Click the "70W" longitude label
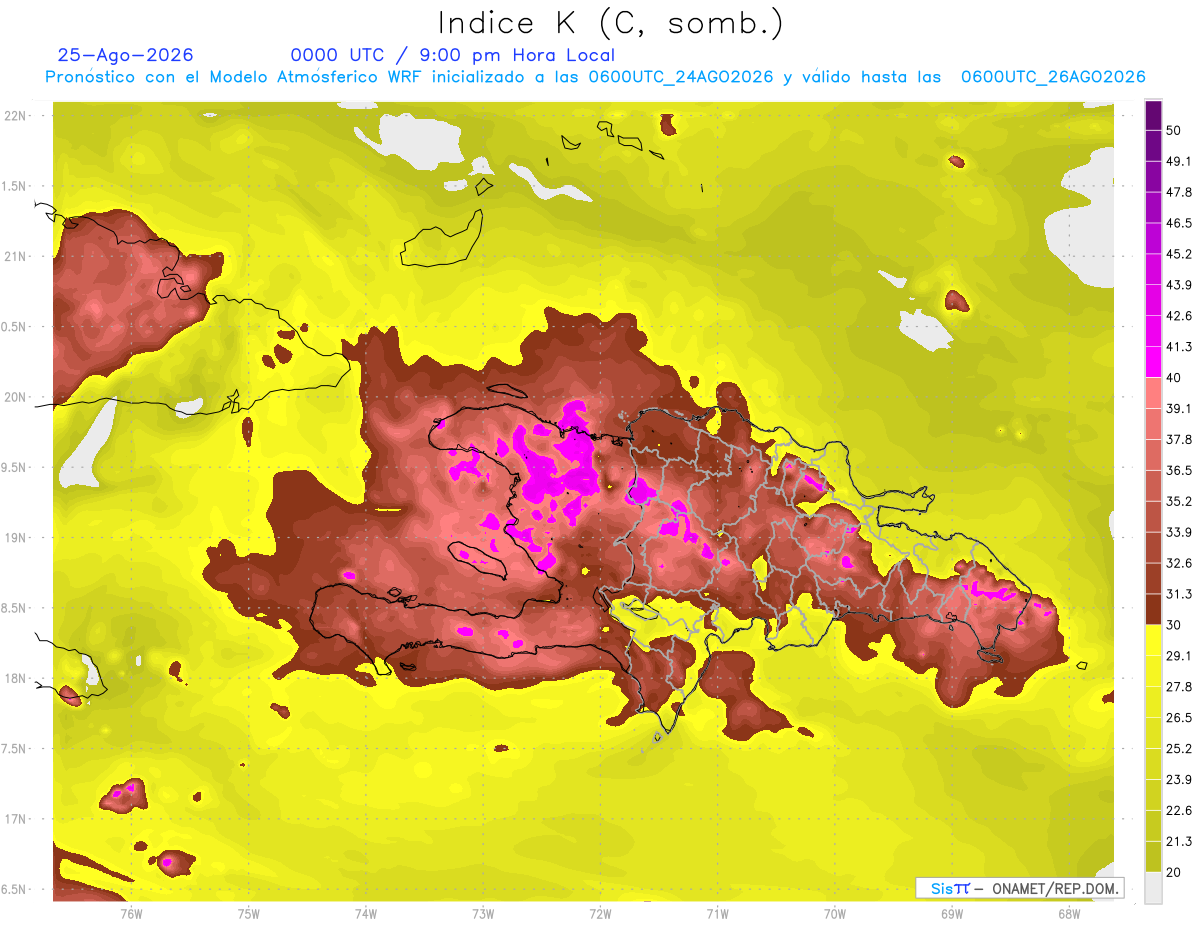The height and width of the screenshot is (927, 1200). (835, 914)
